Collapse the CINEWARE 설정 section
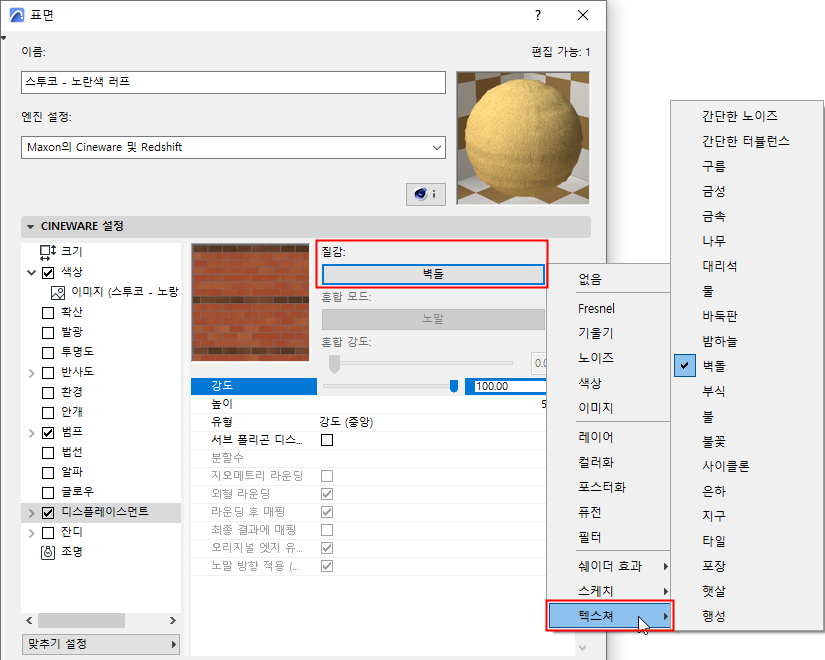This screenshot has height=660, width=825. coord(31,227)
